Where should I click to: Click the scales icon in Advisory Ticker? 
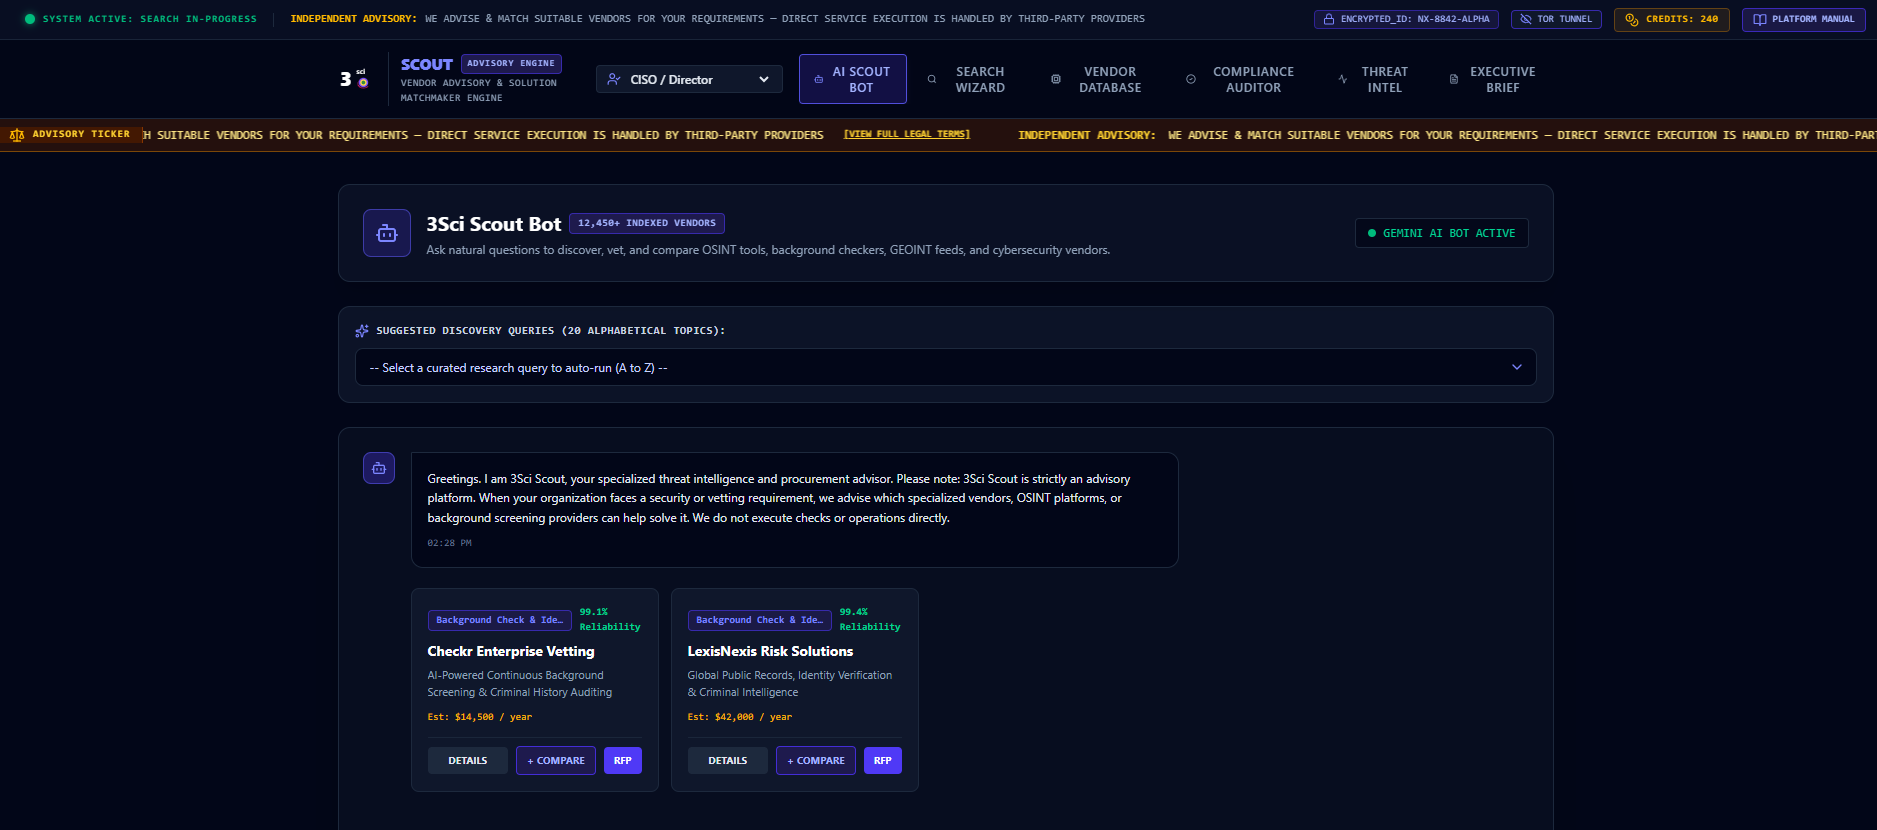pos(17,135)
